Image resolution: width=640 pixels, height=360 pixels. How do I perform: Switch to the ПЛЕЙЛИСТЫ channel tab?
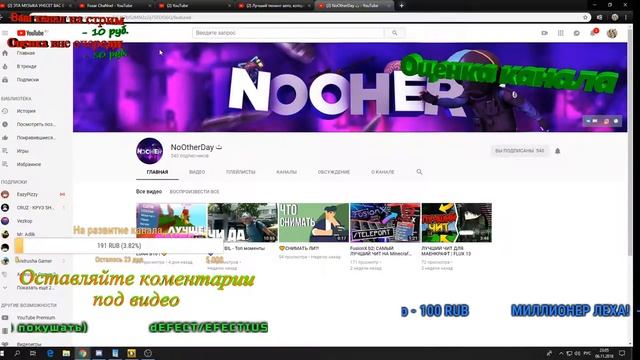240,172
